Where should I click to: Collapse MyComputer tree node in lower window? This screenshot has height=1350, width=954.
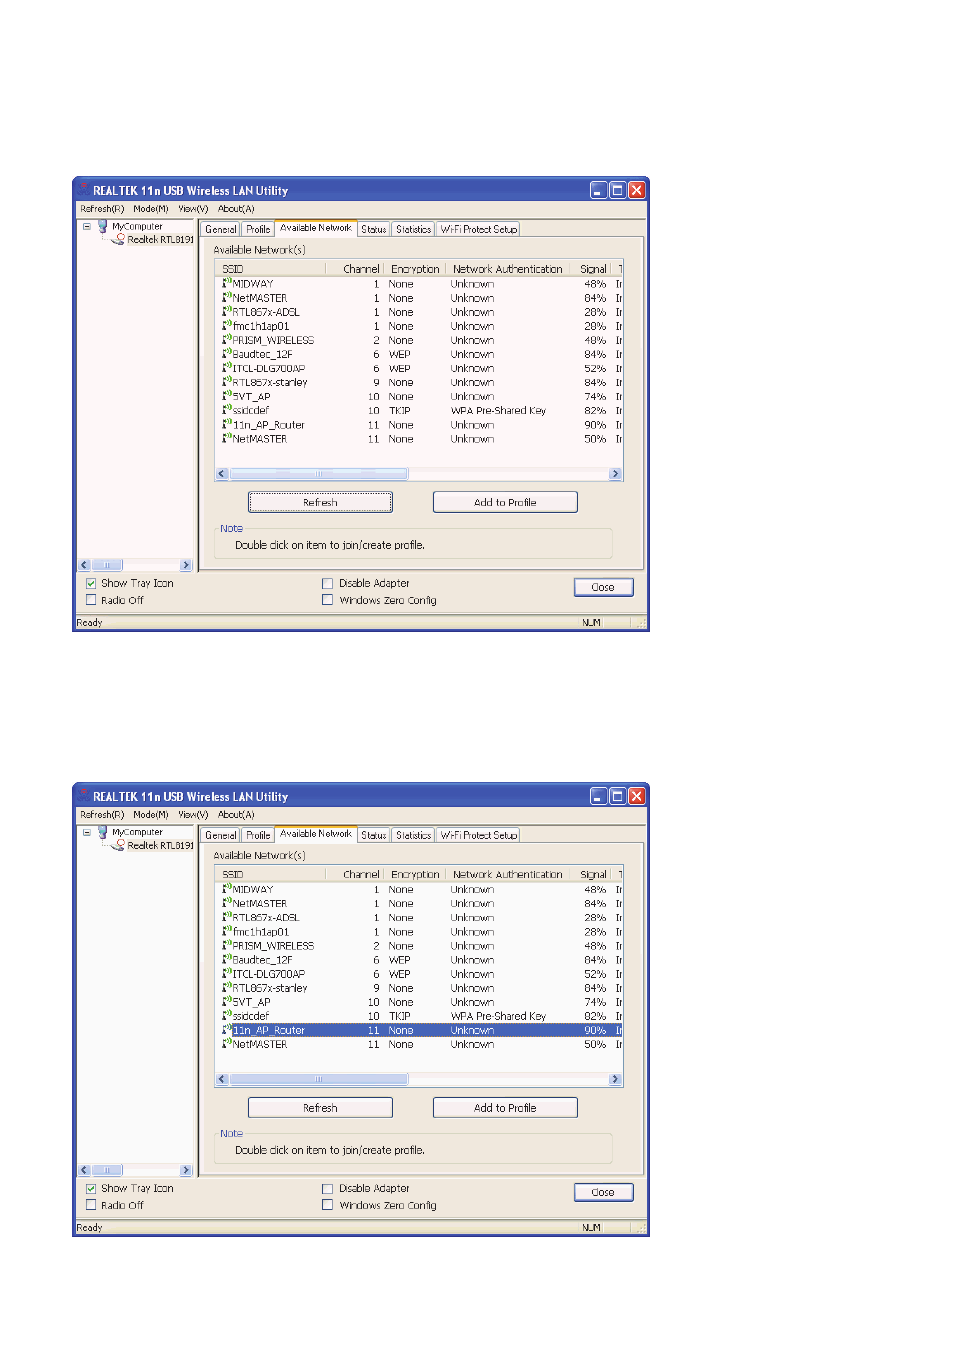pyautogui.click(x=86, y=832)
